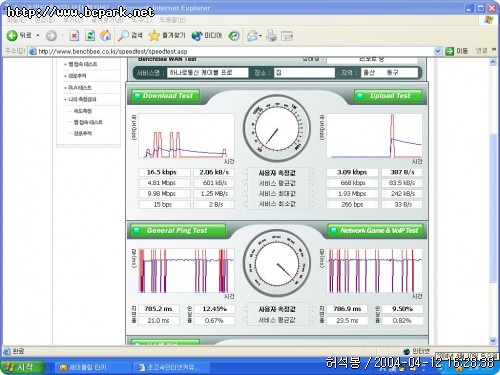The height and width of the screenshot is (375, 500).
Task: Open the Help (도움말) menu
Action: [173, 20]
